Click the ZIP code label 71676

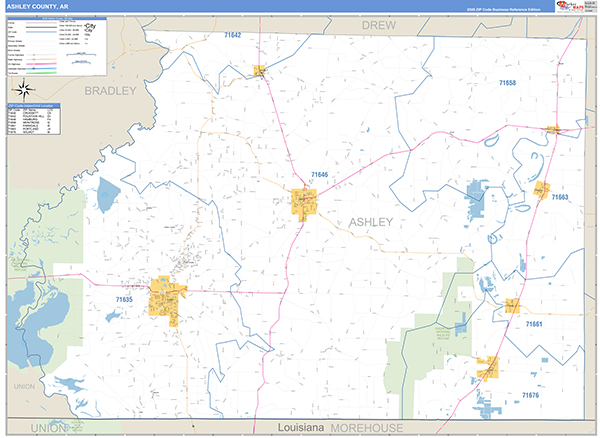(530, 395)
